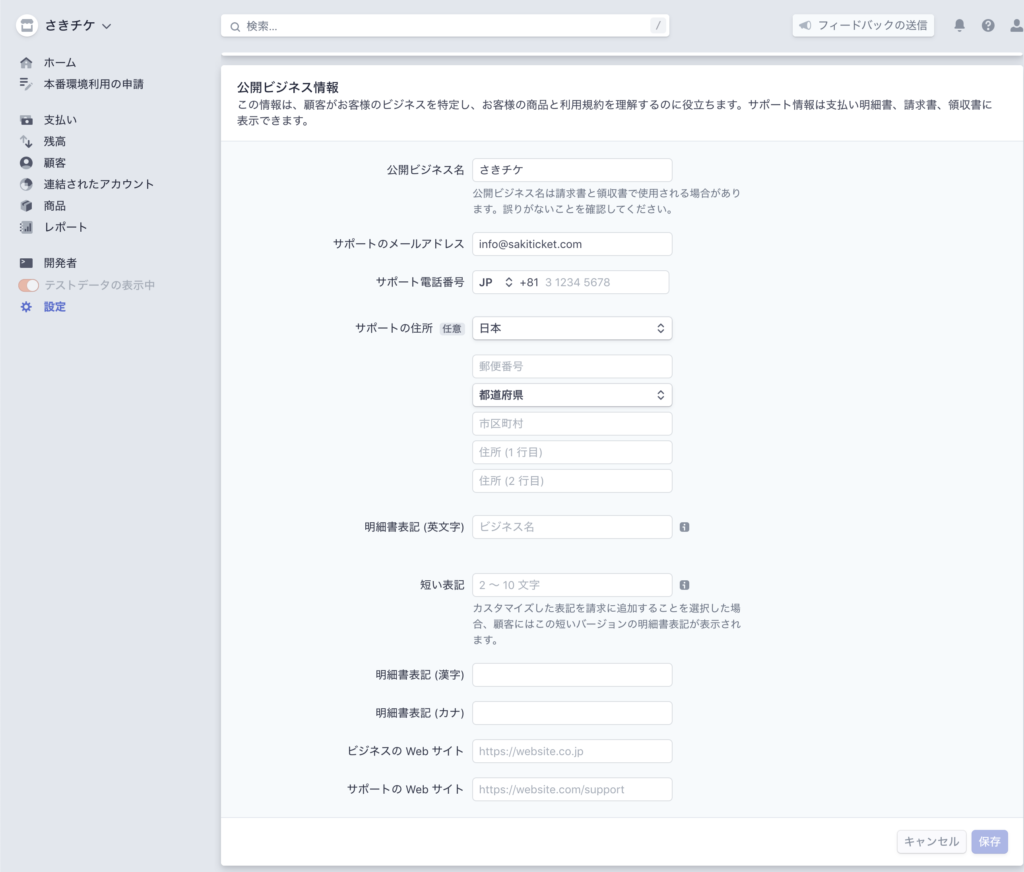Image resolution: width=1024 pixels, height=872 pixels.
Task: Open 商品 in the sidebar
Action: pyautogui.click(x=55, y=206)
